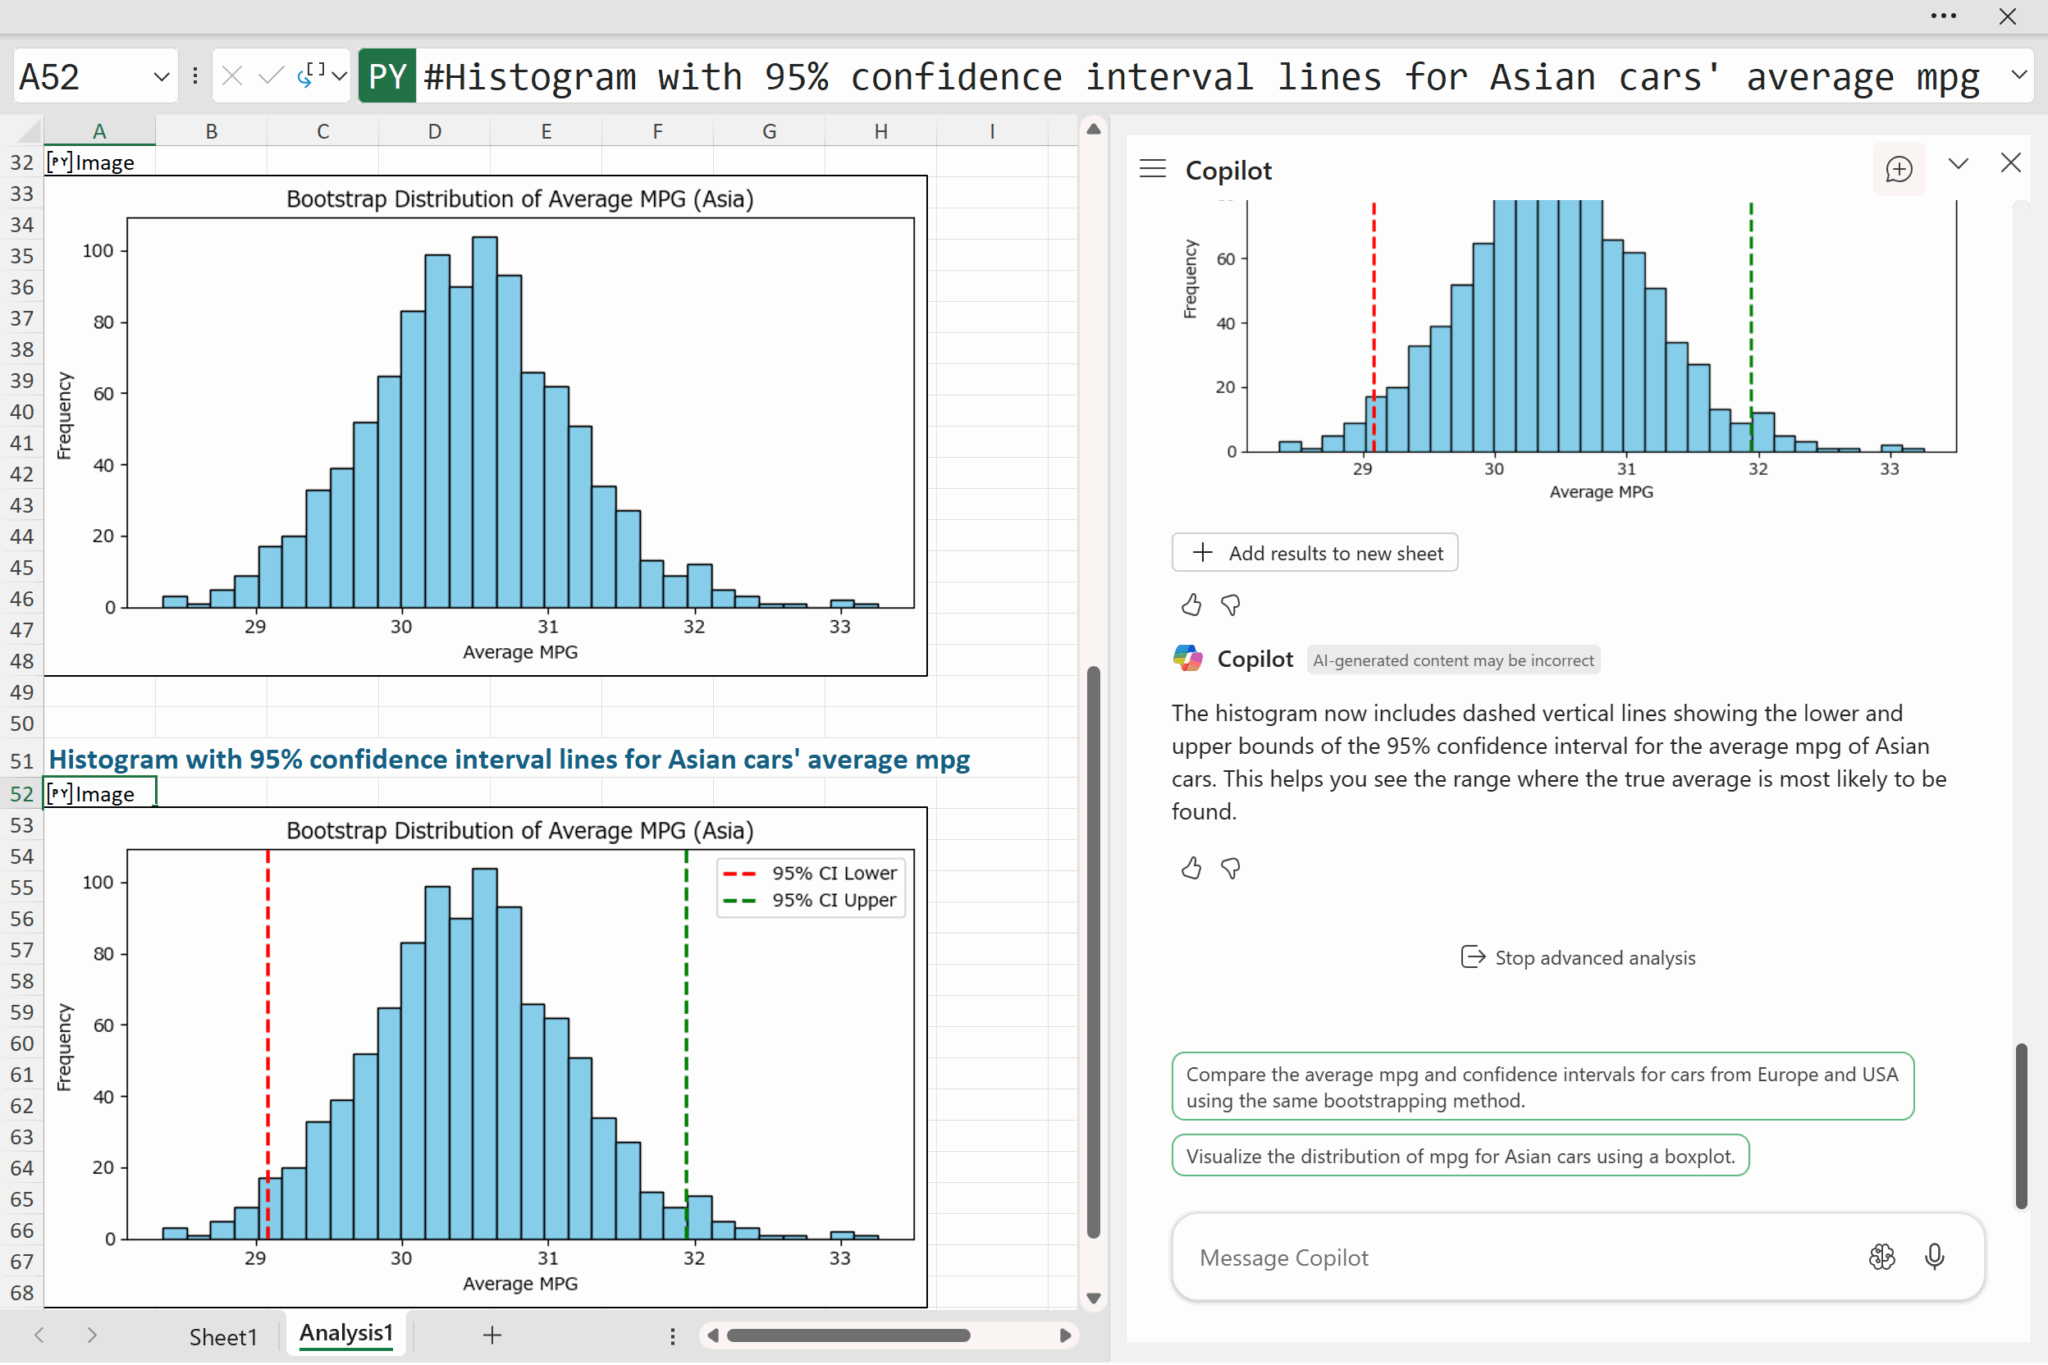The image size is (2048, 1365).
Task: Confirm the formula with checkmark icon
Action: [270, 76]
